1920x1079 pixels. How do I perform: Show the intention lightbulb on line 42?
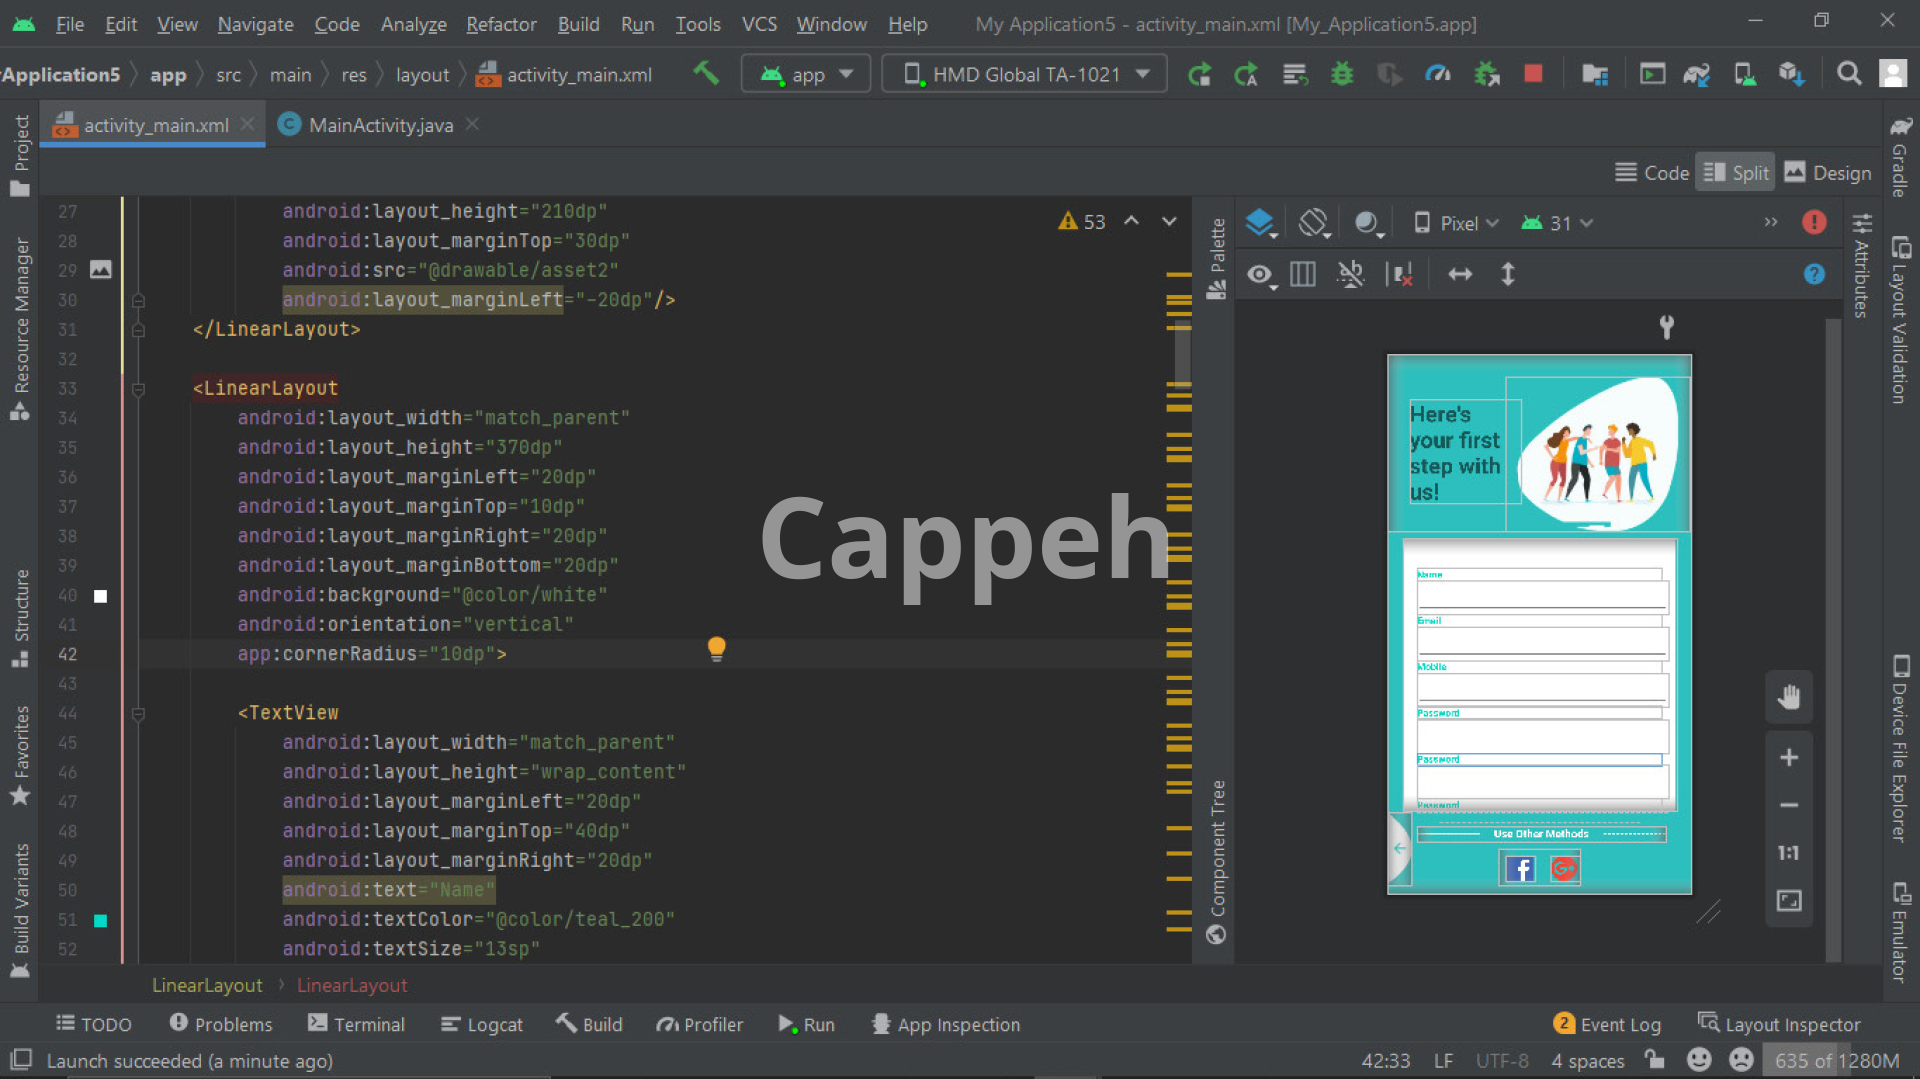coord(716,649)
